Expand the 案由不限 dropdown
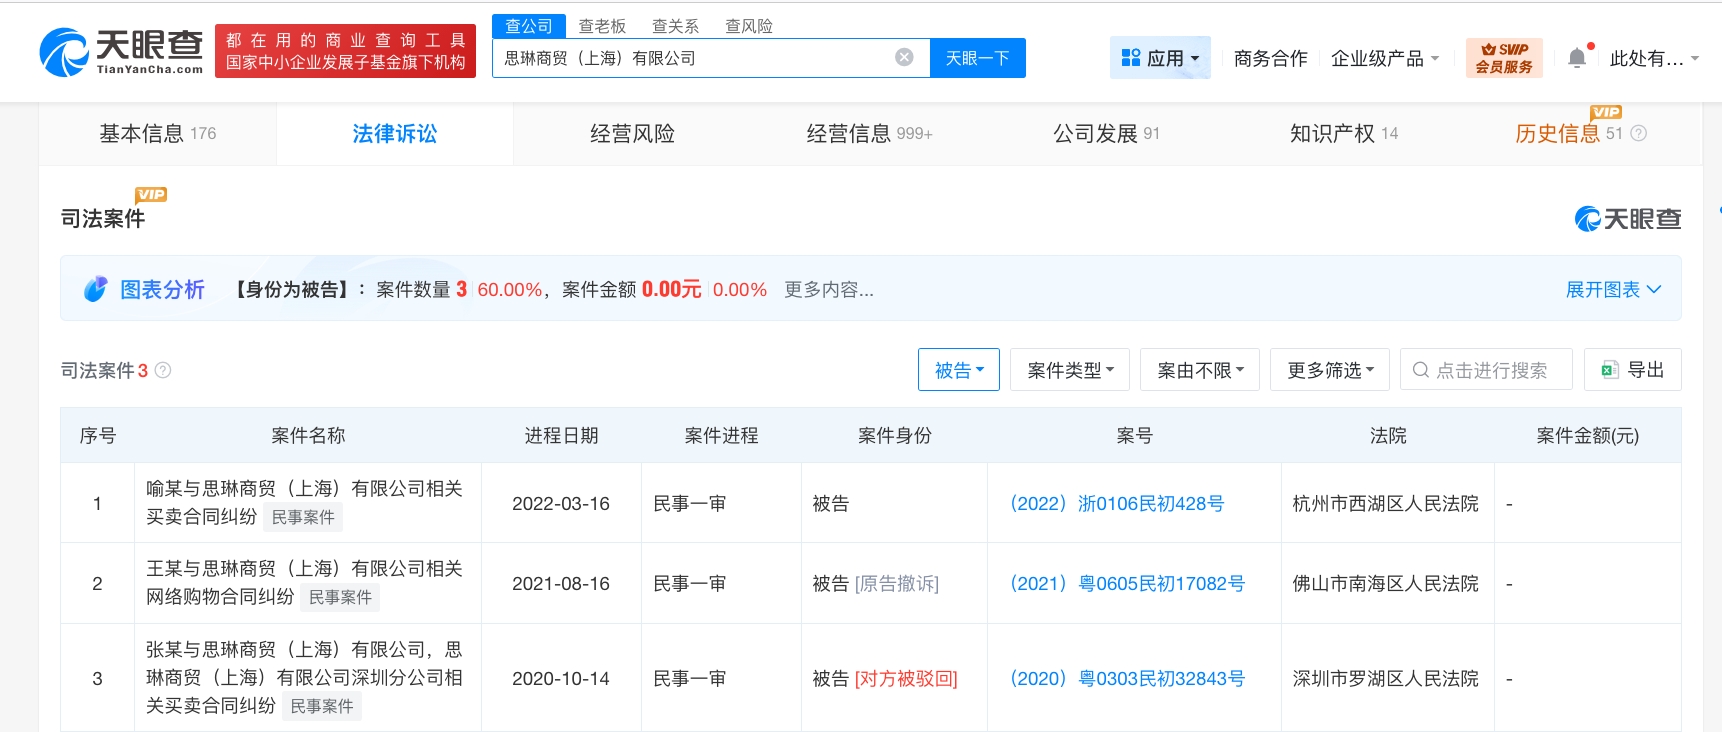 coord(1199,370)
